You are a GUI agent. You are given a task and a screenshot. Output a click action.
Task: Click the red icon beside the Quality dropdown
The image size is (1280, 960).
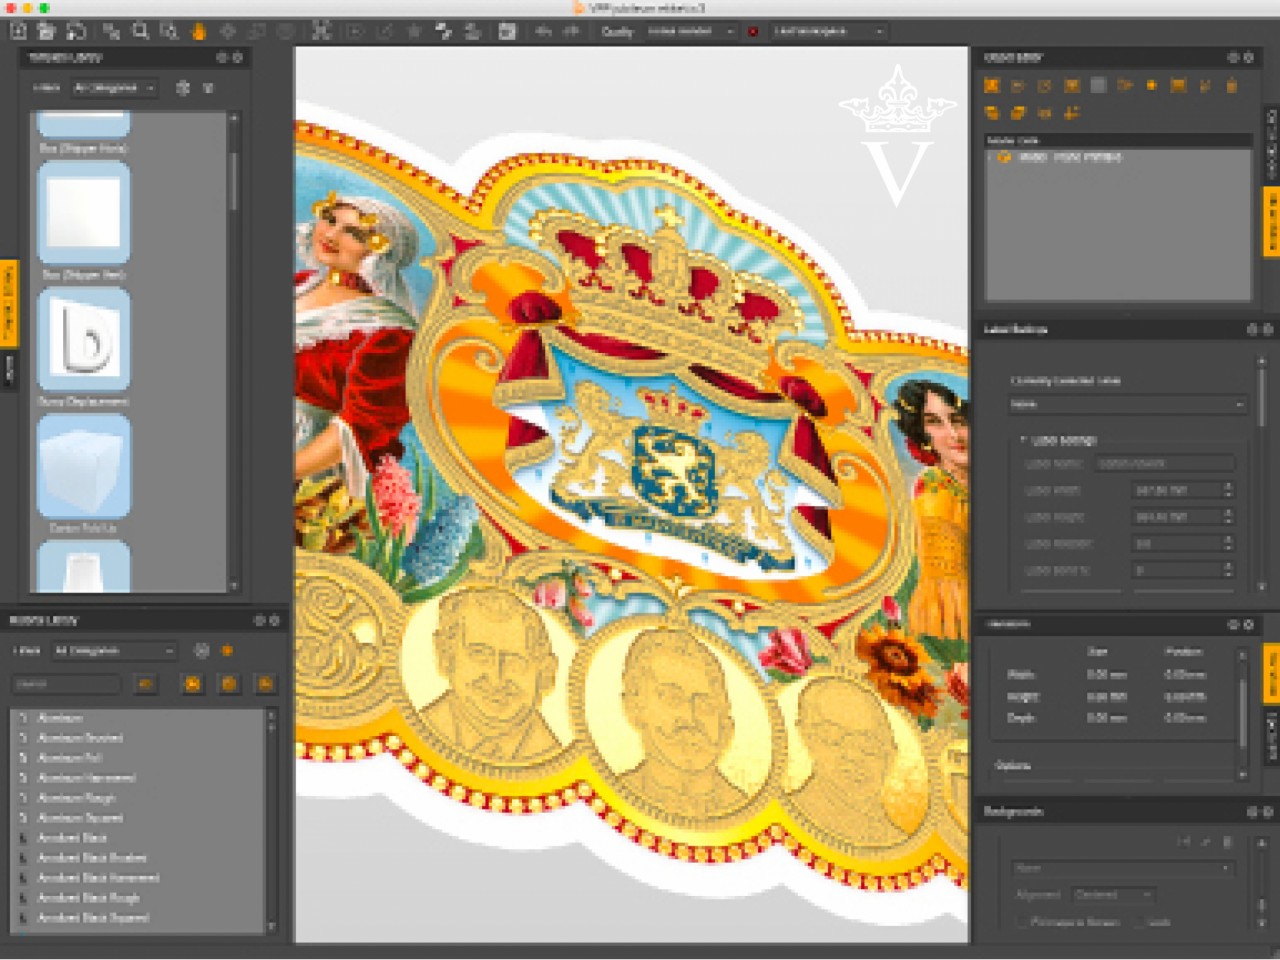753,32
